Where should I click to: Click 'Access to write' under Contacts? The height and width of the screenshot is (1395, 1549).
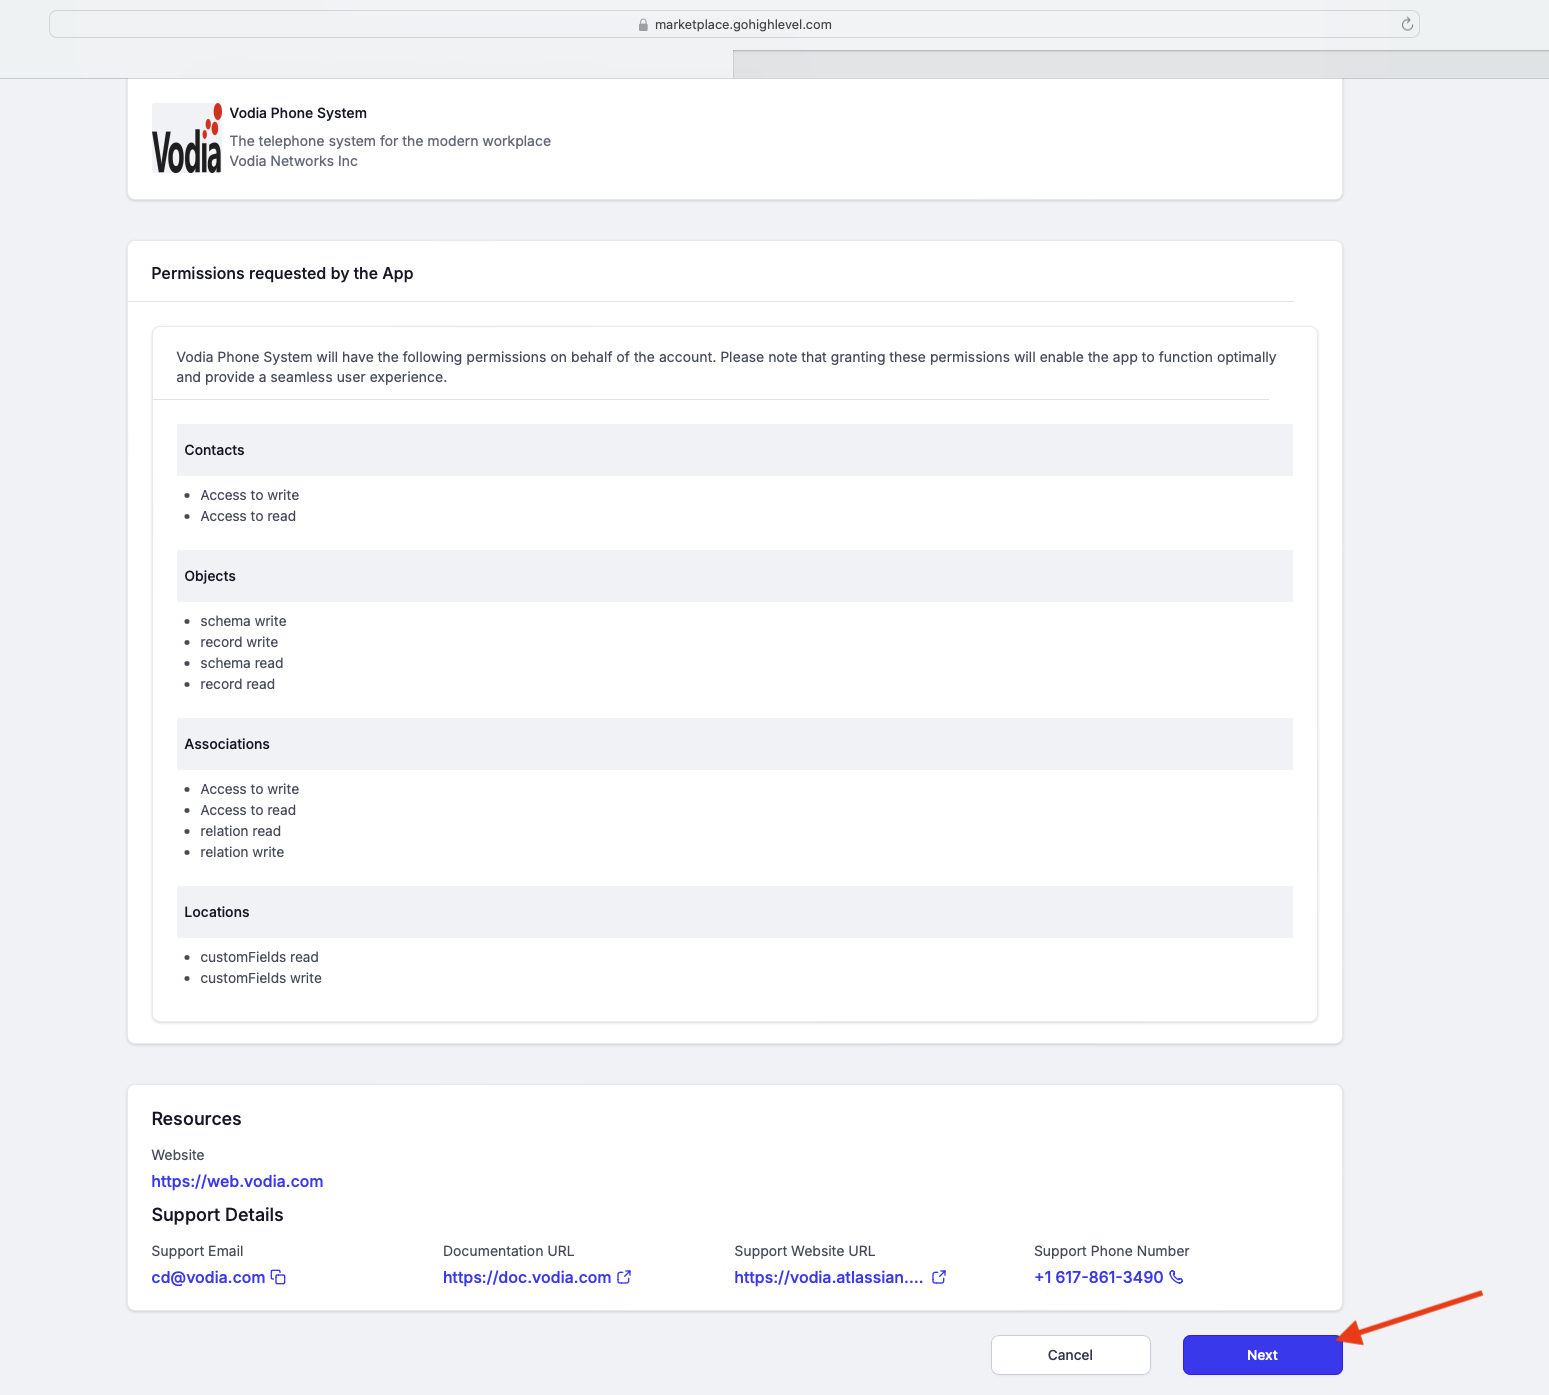(x=249, y=495)
